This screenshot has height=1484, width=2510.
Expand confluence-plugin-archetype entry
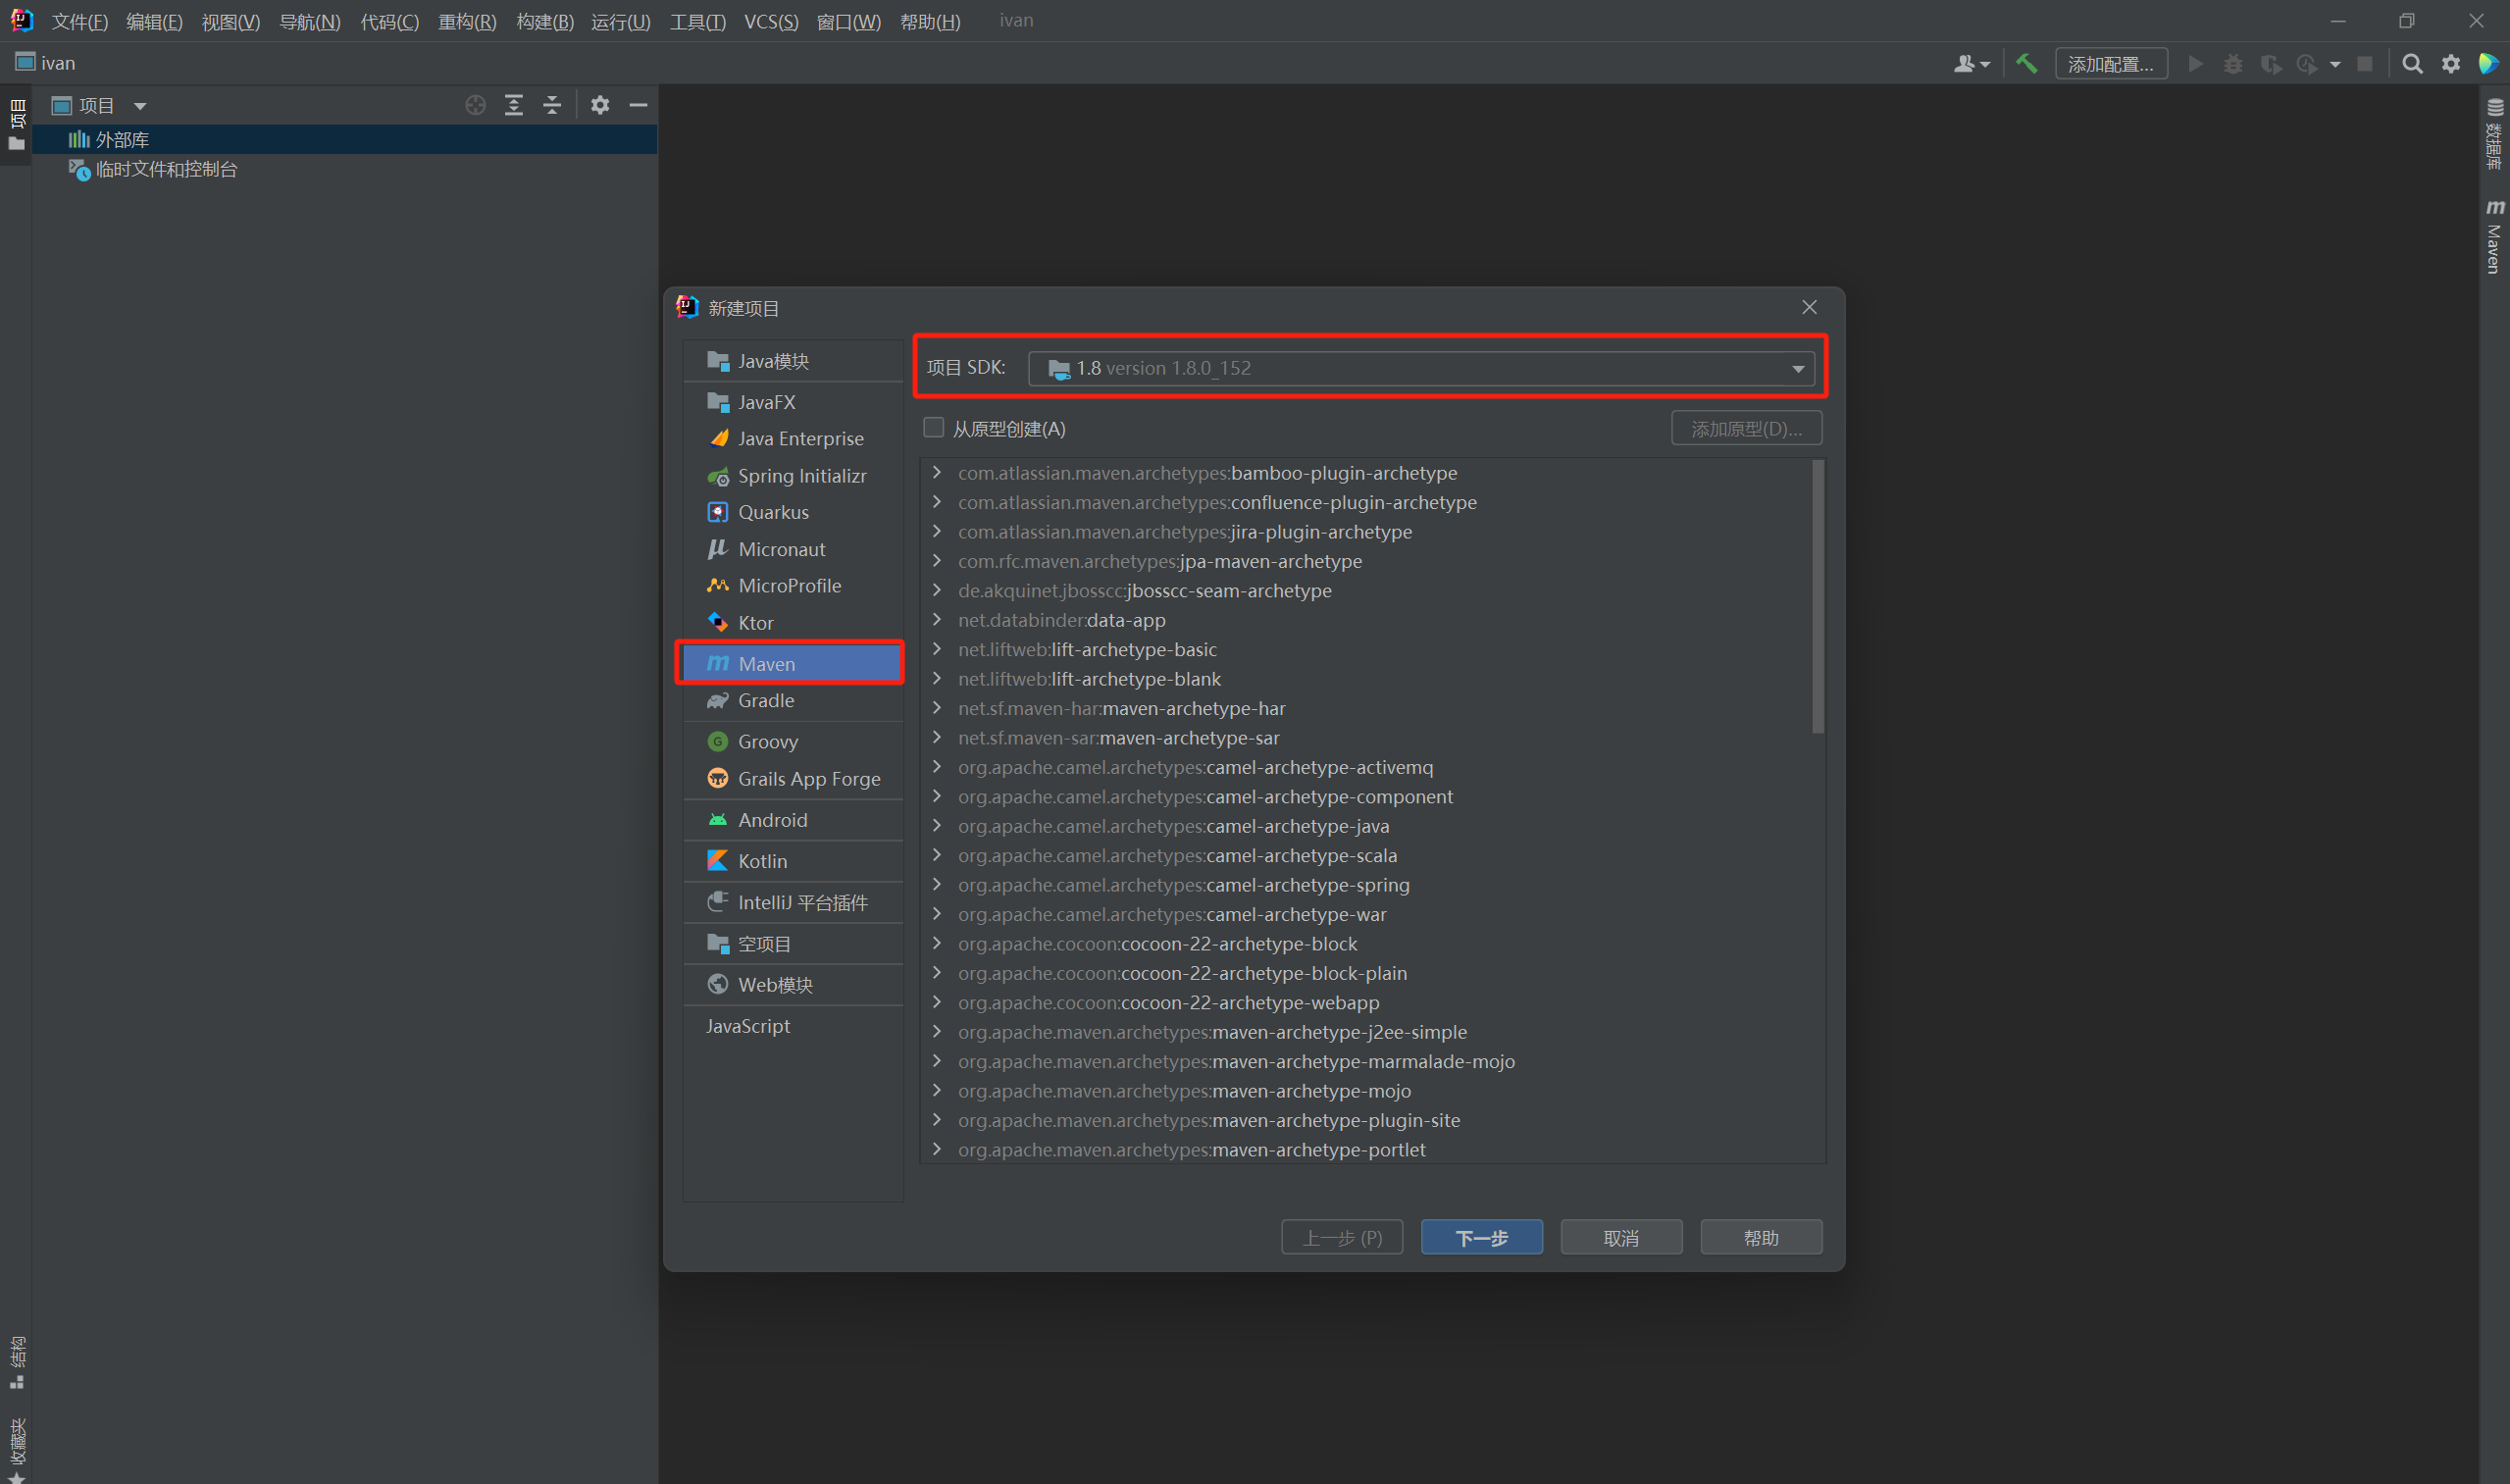[x=937, y=502]
